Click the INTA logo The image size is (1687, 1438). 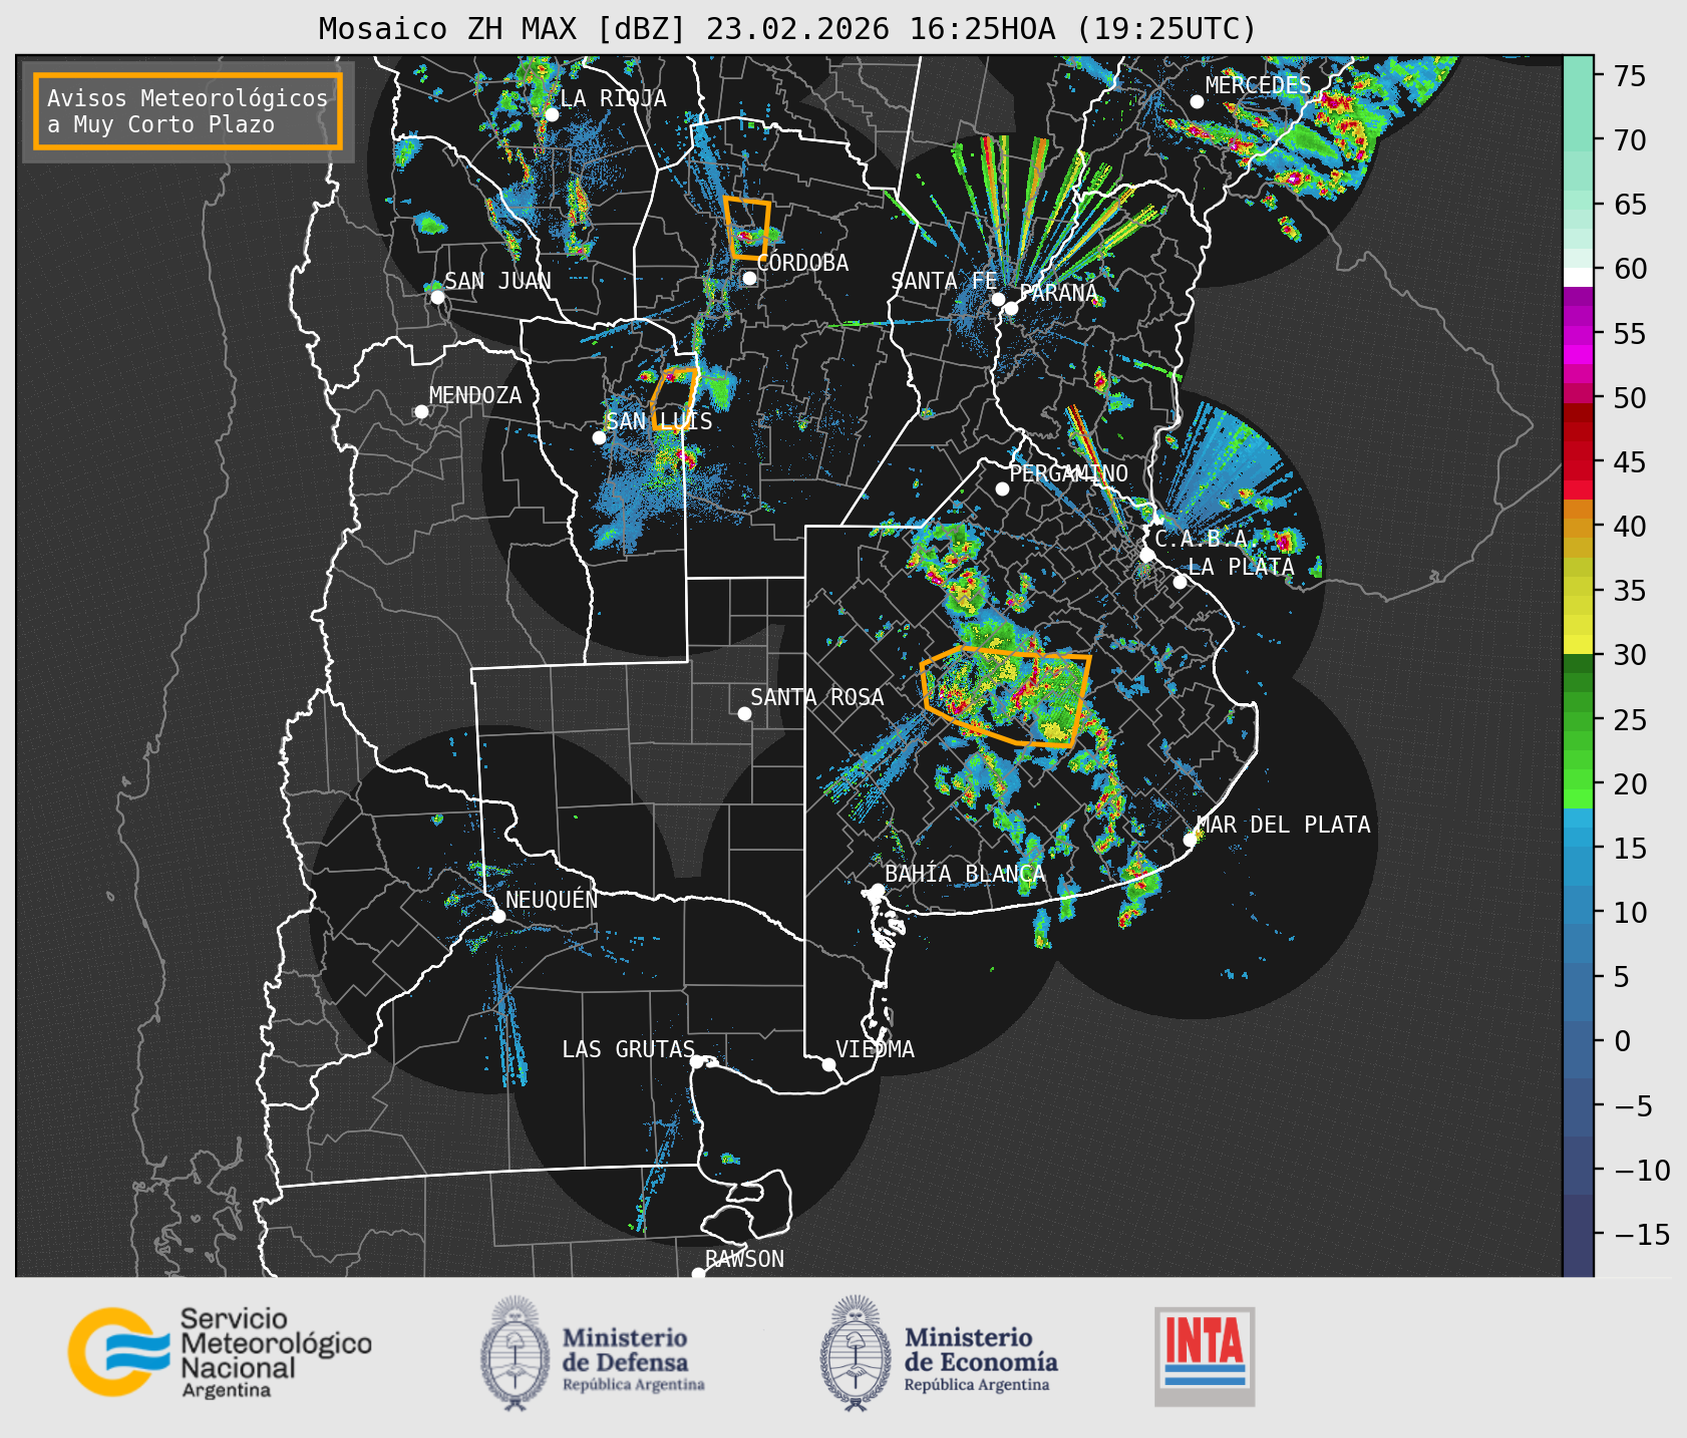pos(1204,1356)
